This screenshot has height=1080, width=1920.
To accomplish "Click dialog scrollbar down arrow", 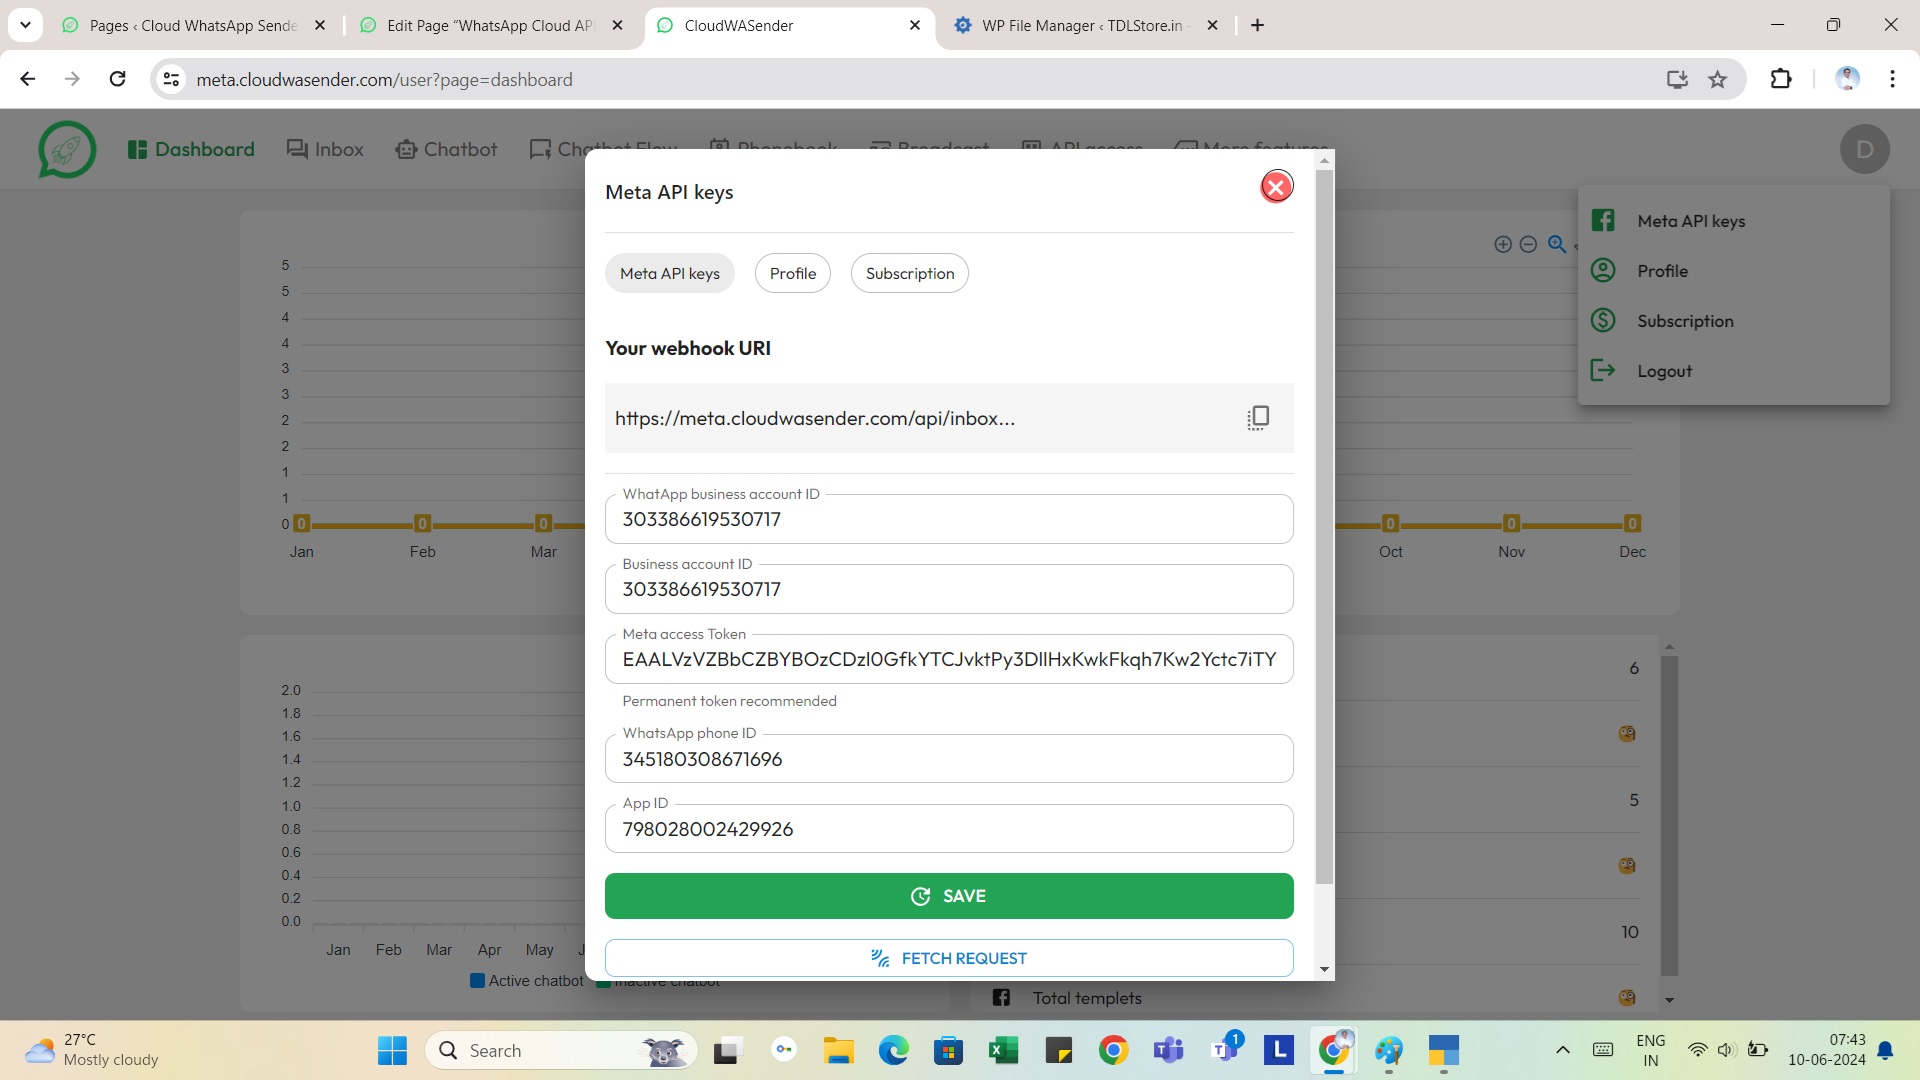I will [x=1324, y=969].
